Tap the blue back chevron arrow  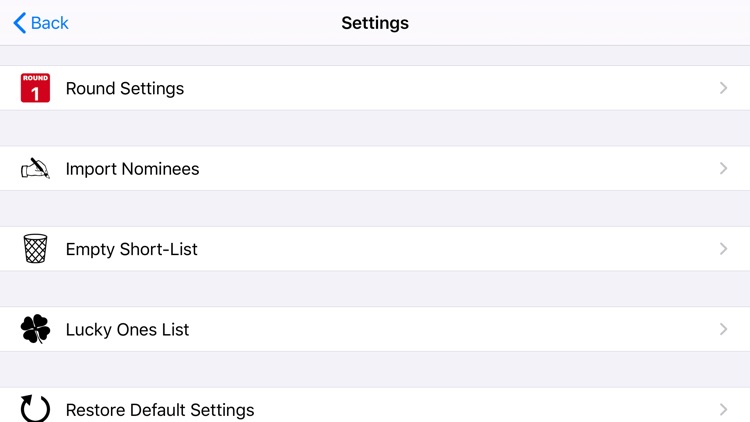19,23
